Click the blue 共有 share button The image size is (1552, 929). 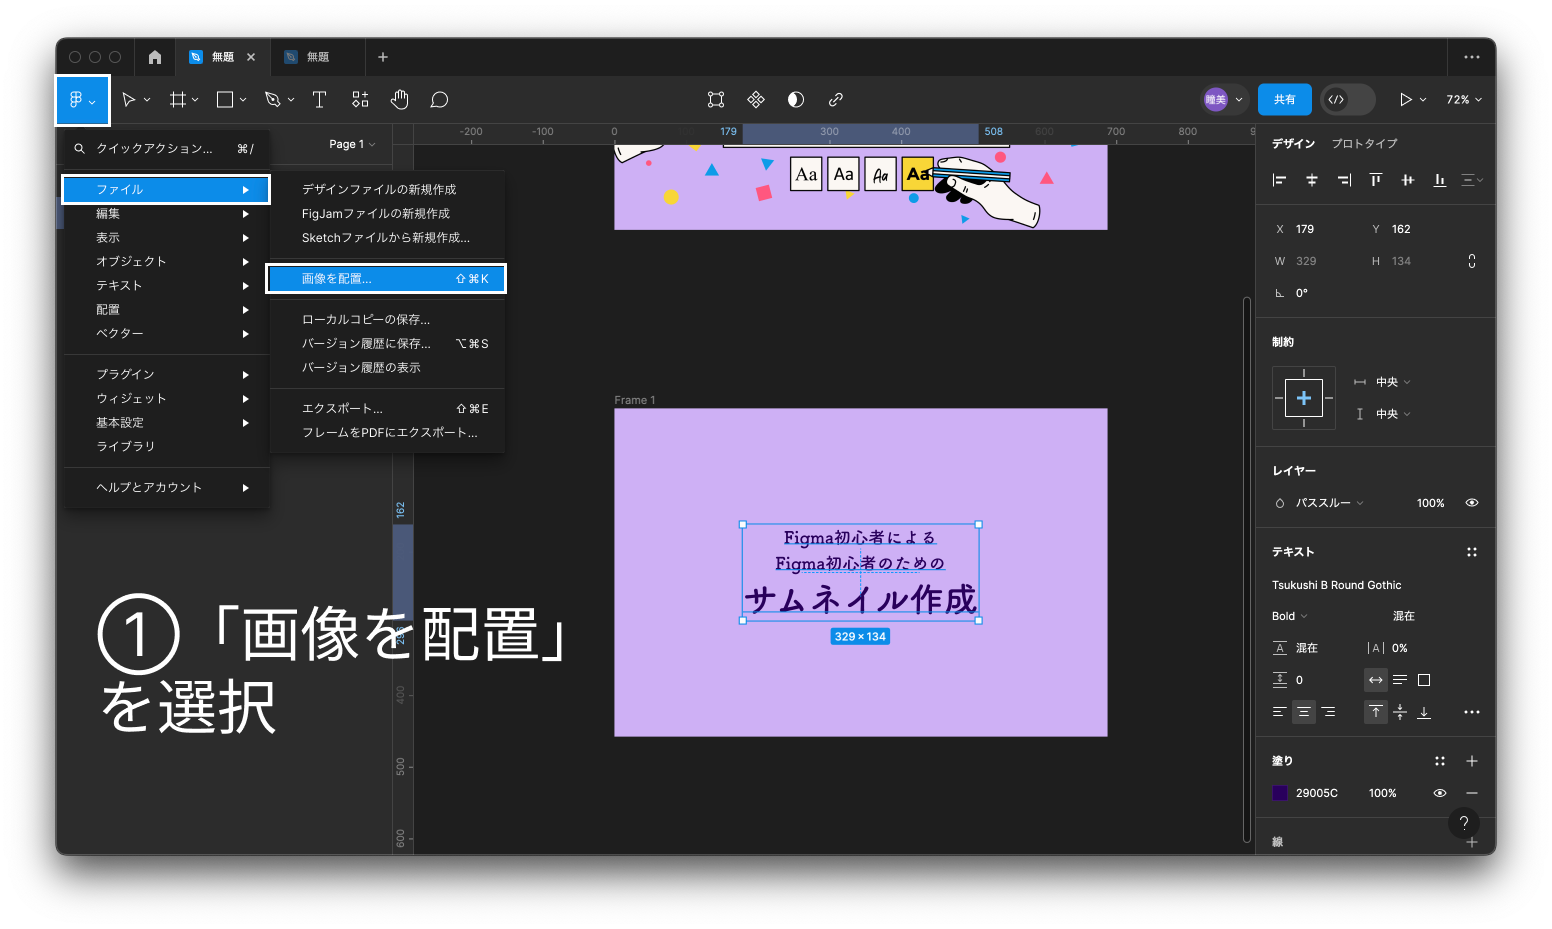(1284, 99)
